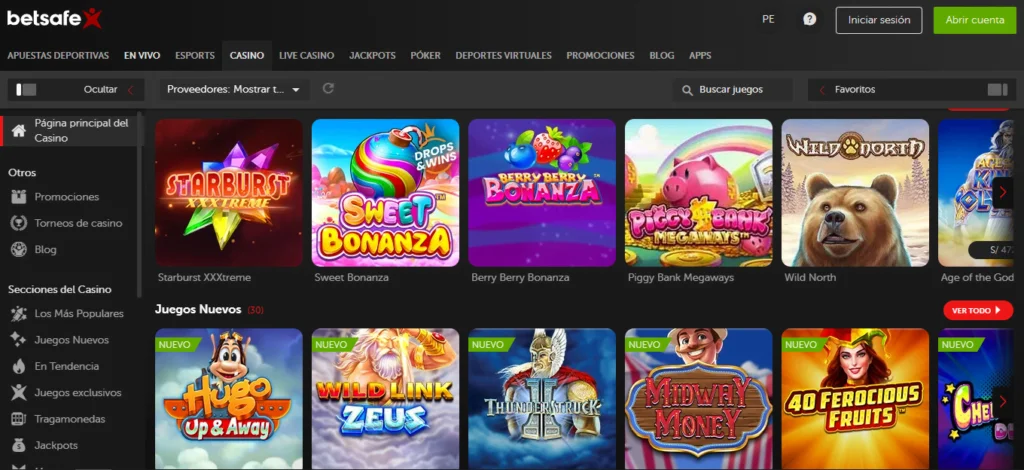
Task: Open DEPORTES VIRTUALES tab
Action: [x=504, y=55]
